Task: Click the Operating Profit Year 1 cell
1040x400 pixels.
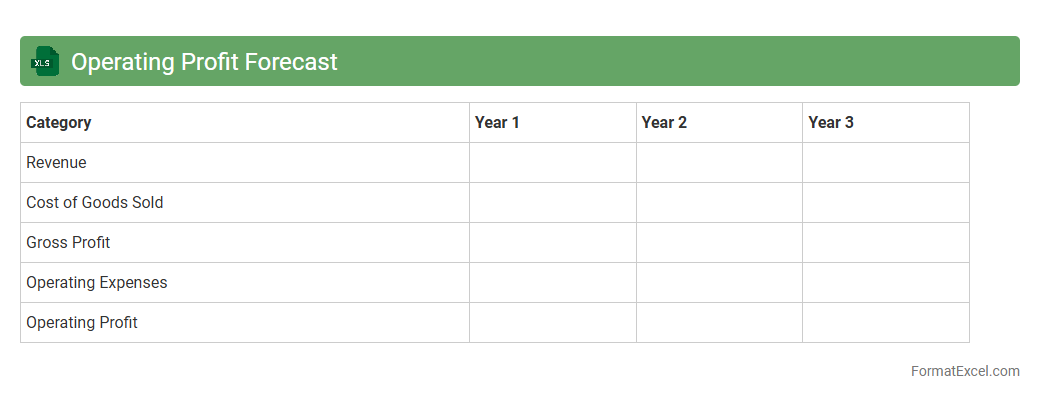Action: (x=552, y=323)
